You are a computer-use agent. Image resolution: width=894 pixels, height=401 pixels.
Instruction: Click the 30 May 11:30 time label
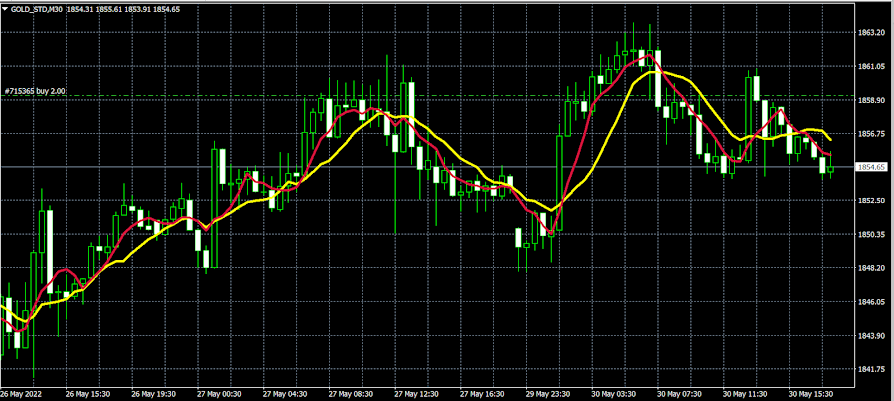click(745, 394)
